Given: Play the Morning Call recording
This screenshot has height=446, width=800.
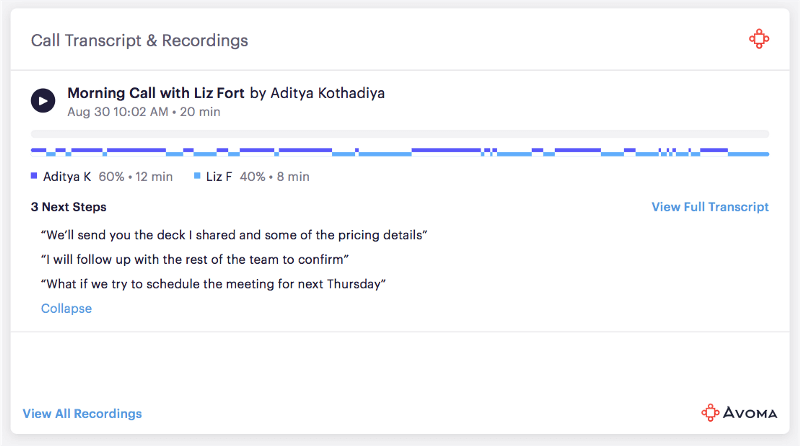Looking at the screenshot, I should [x=43, y=100].
